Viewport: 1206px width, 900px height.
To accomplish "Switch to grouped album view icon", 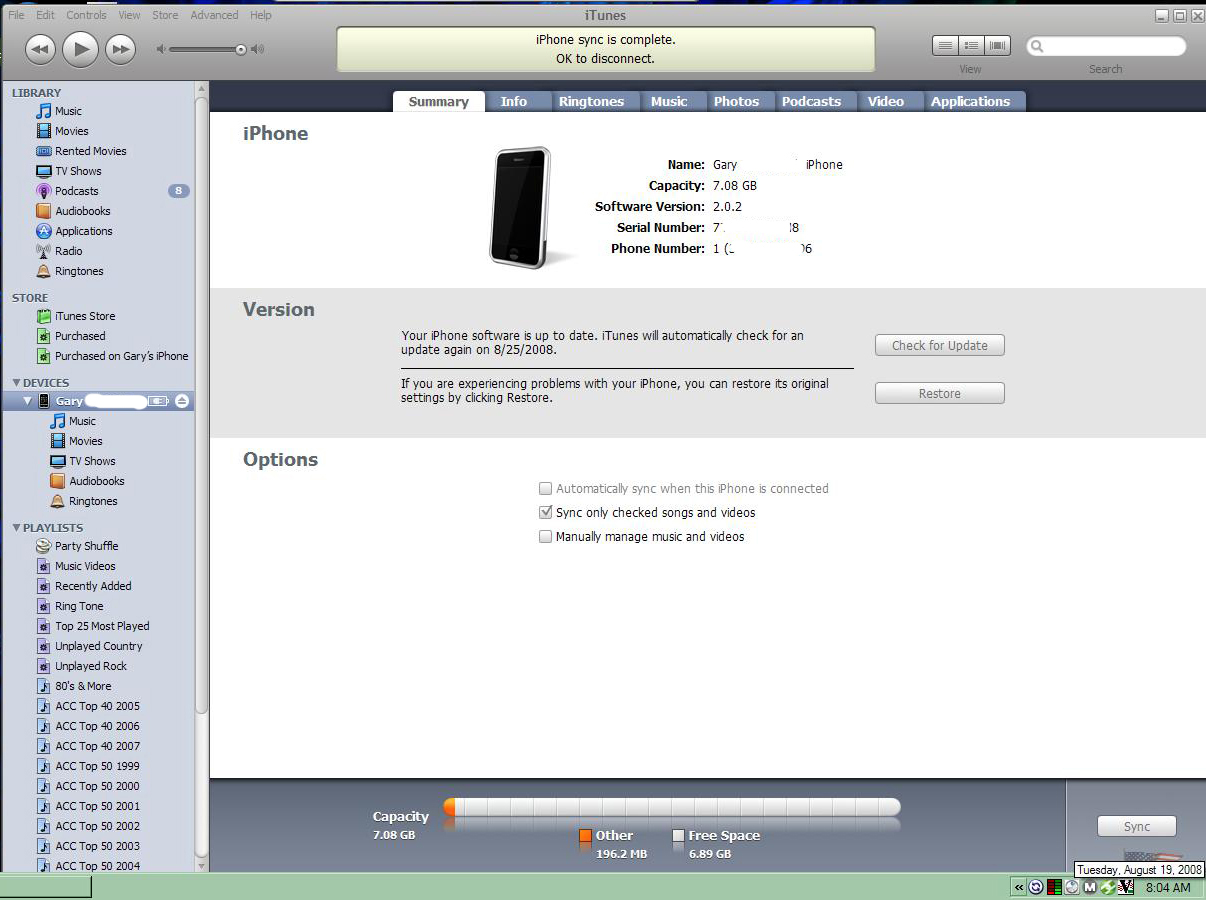I will coord(971,46).
